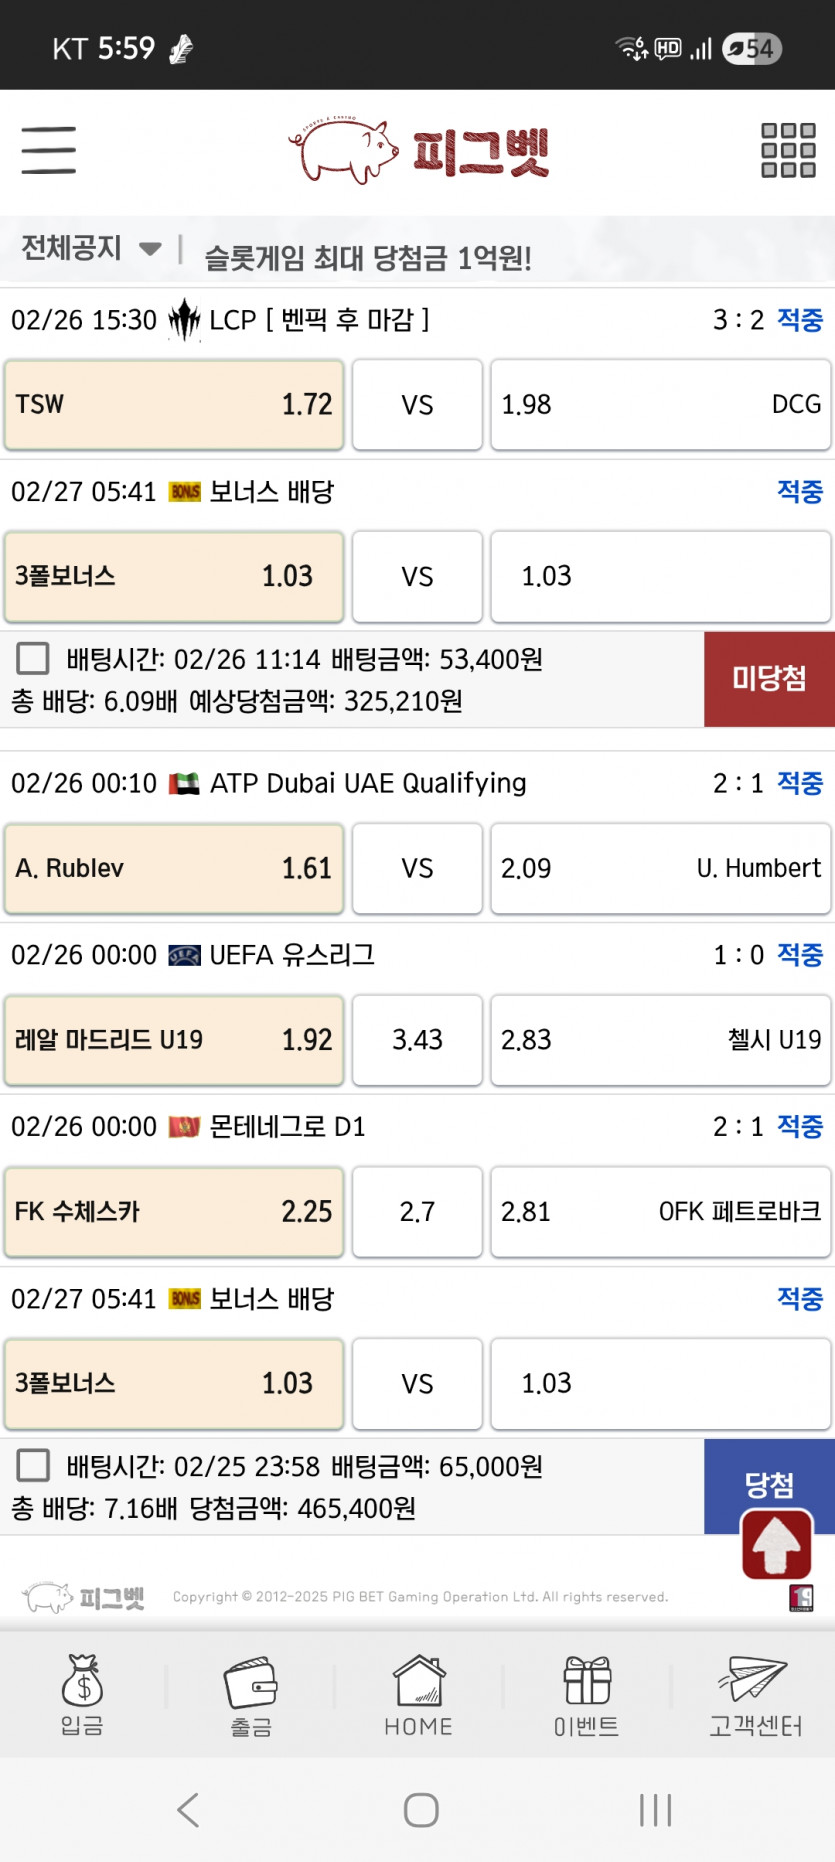Tap the Android back navigation arrow
Image resolution: width=835 pixels, height=1862 pixels.
188,1810
